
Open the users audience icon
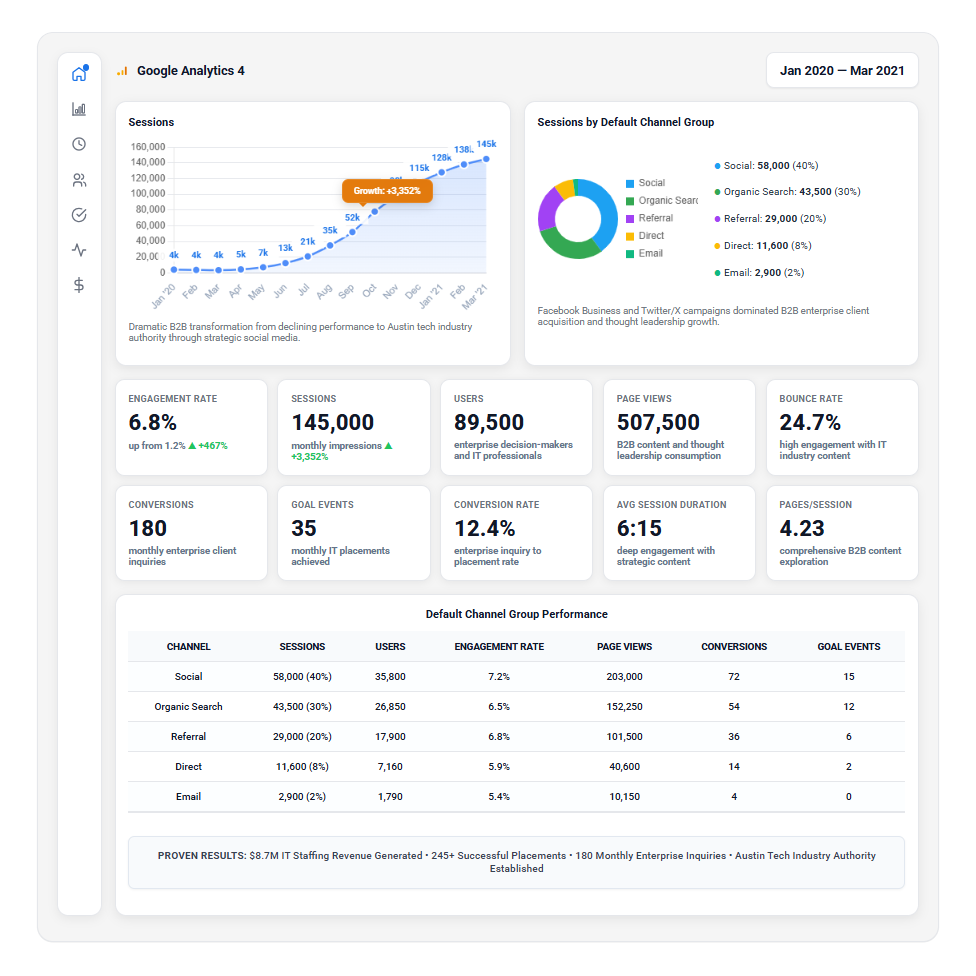tap(79, 180)
